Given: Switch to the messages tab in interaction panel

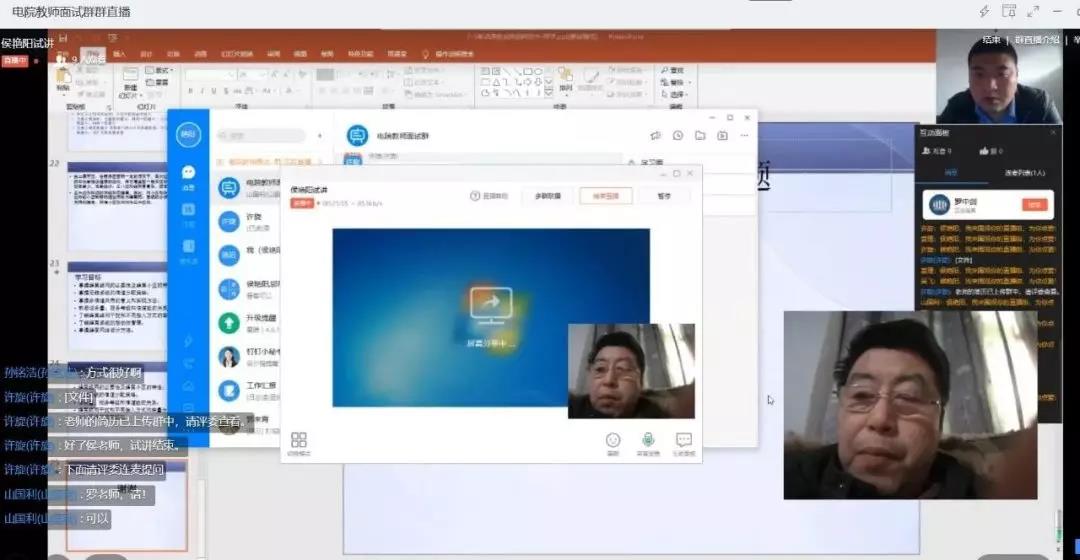Looking at the screenshot, I should (951, 172).
